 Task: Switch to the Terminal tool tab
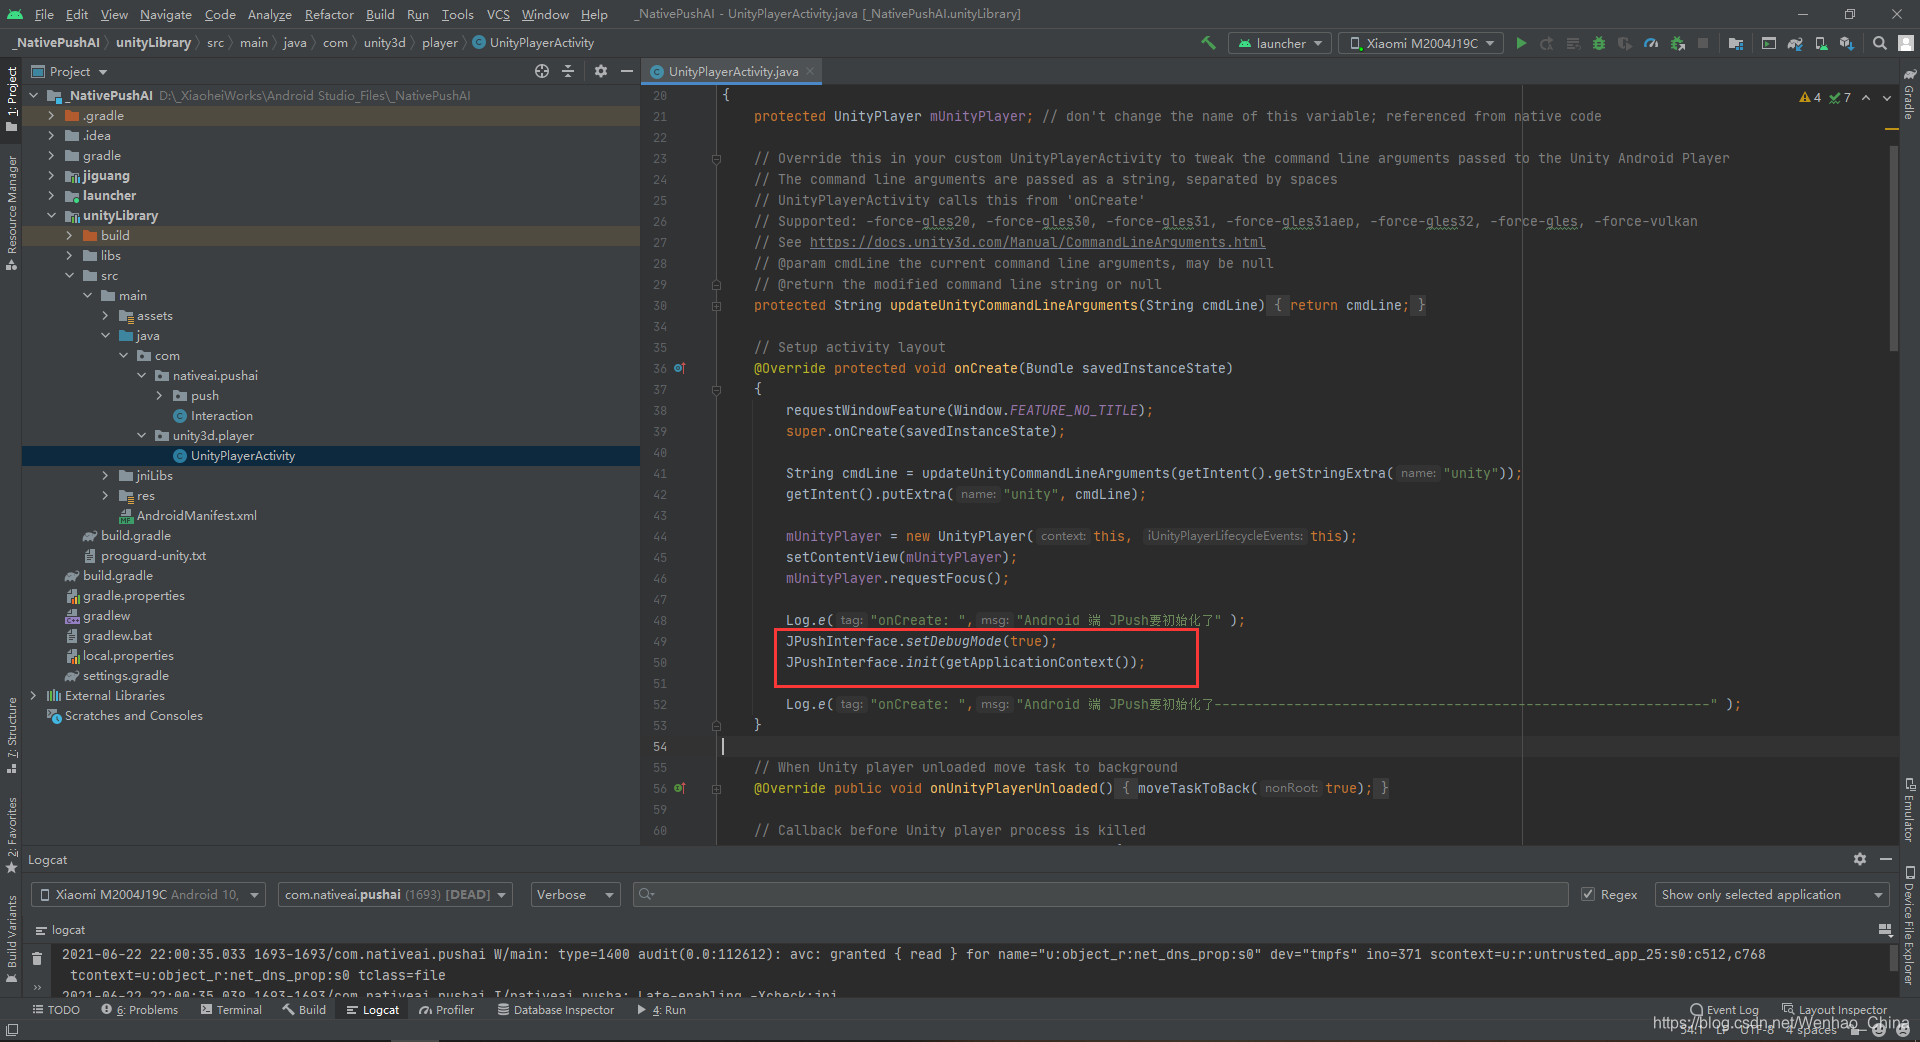coord(231,1010)
